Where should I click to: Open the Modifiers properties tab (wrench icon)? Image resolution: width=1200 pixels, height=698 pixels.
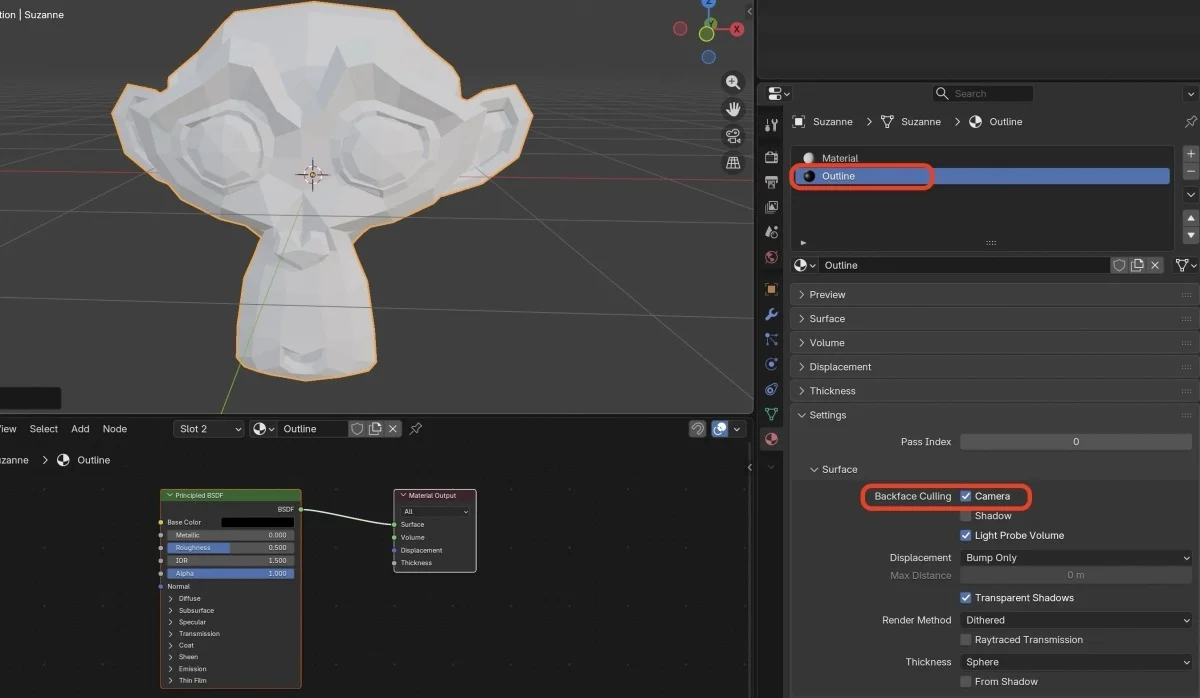point(771,315)
